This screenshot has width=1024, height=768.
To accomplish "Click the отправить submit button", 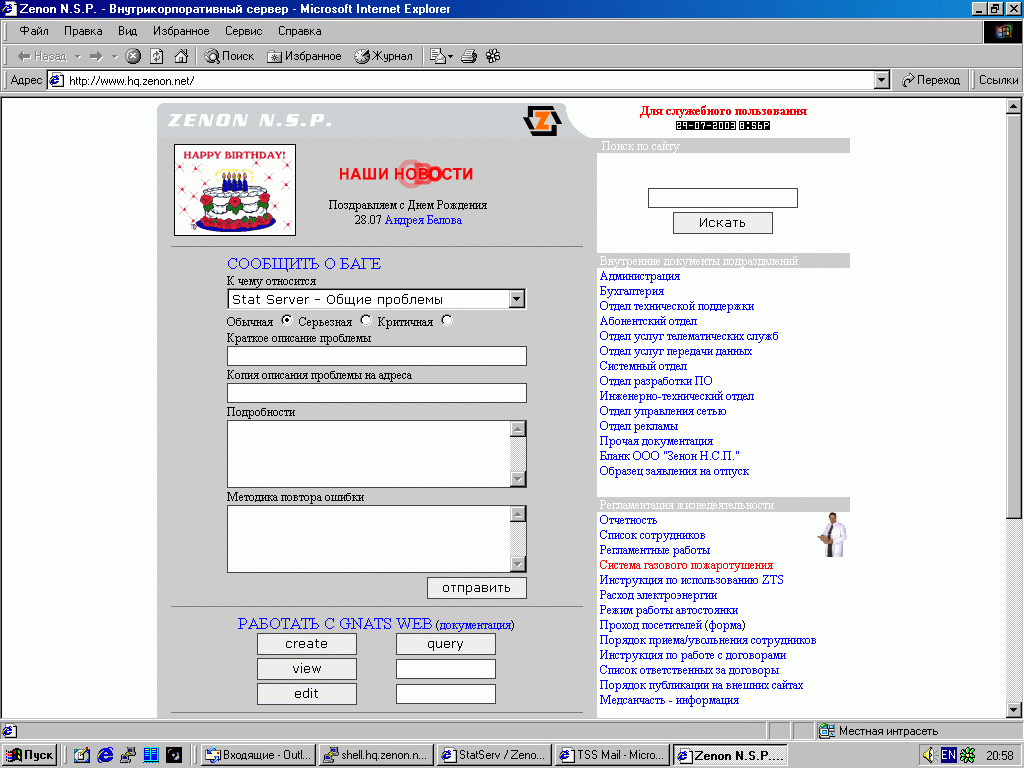I will coord(476,588).
